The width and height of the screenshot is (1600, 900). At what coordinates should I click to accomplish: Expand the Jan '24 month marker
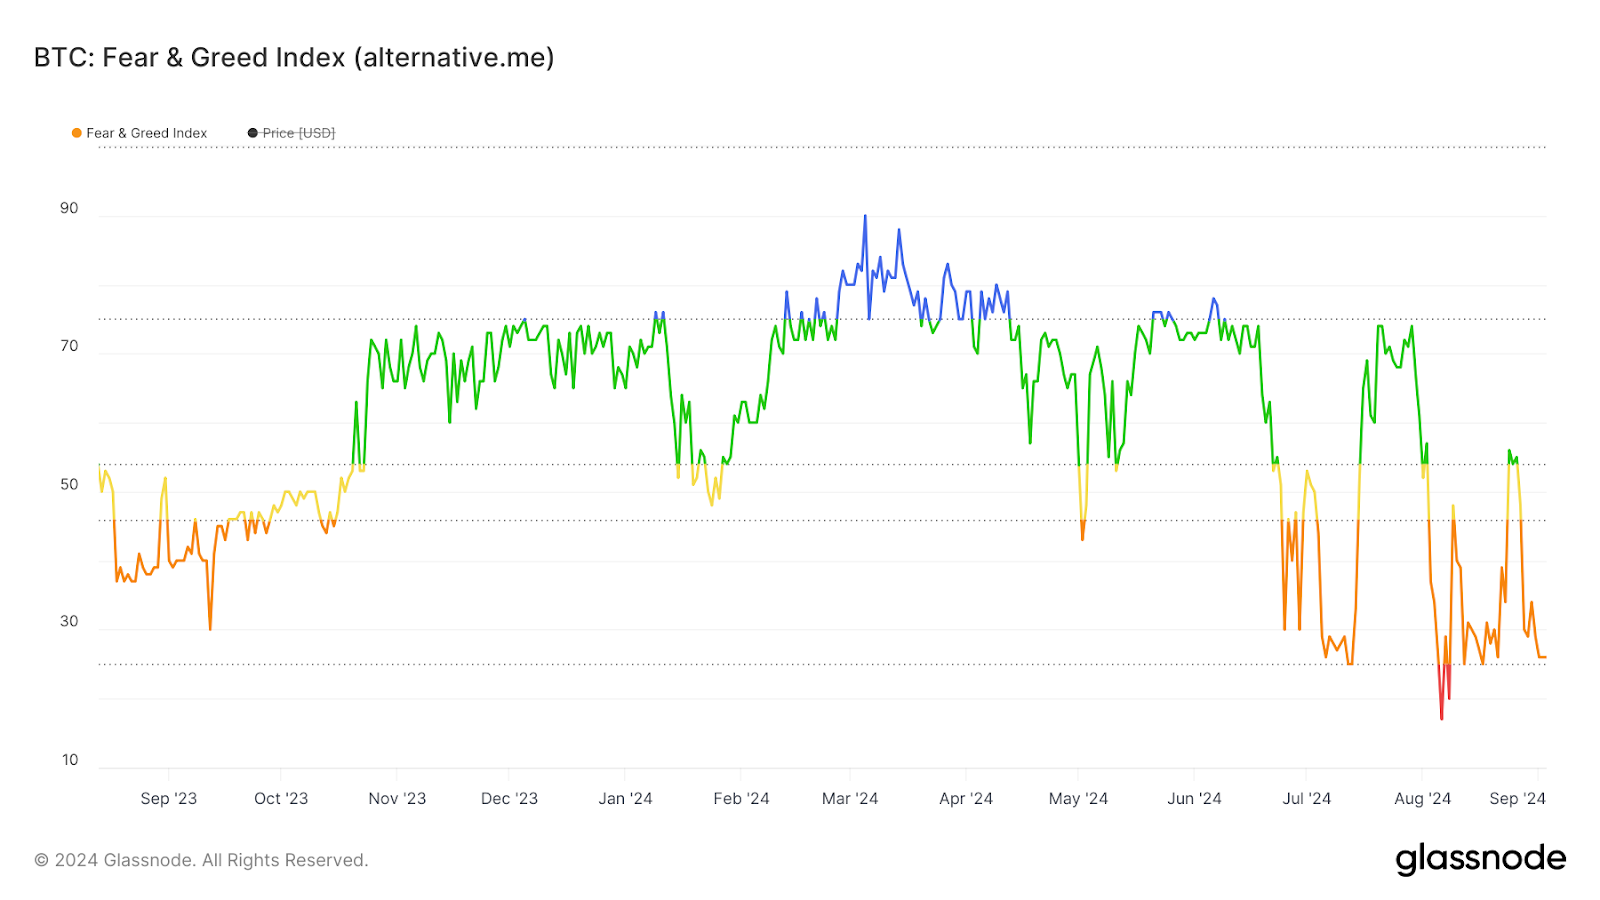click(626, 799)
